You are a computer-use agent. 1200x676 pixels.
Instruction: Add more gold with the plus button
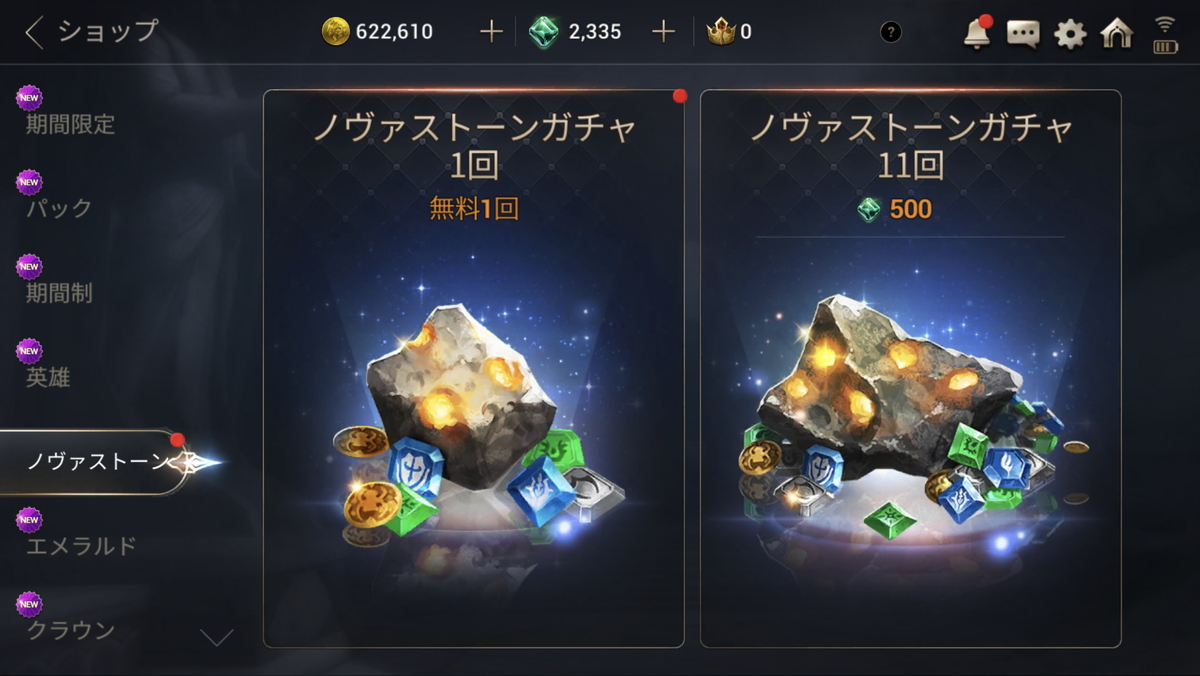click(491, 32)
